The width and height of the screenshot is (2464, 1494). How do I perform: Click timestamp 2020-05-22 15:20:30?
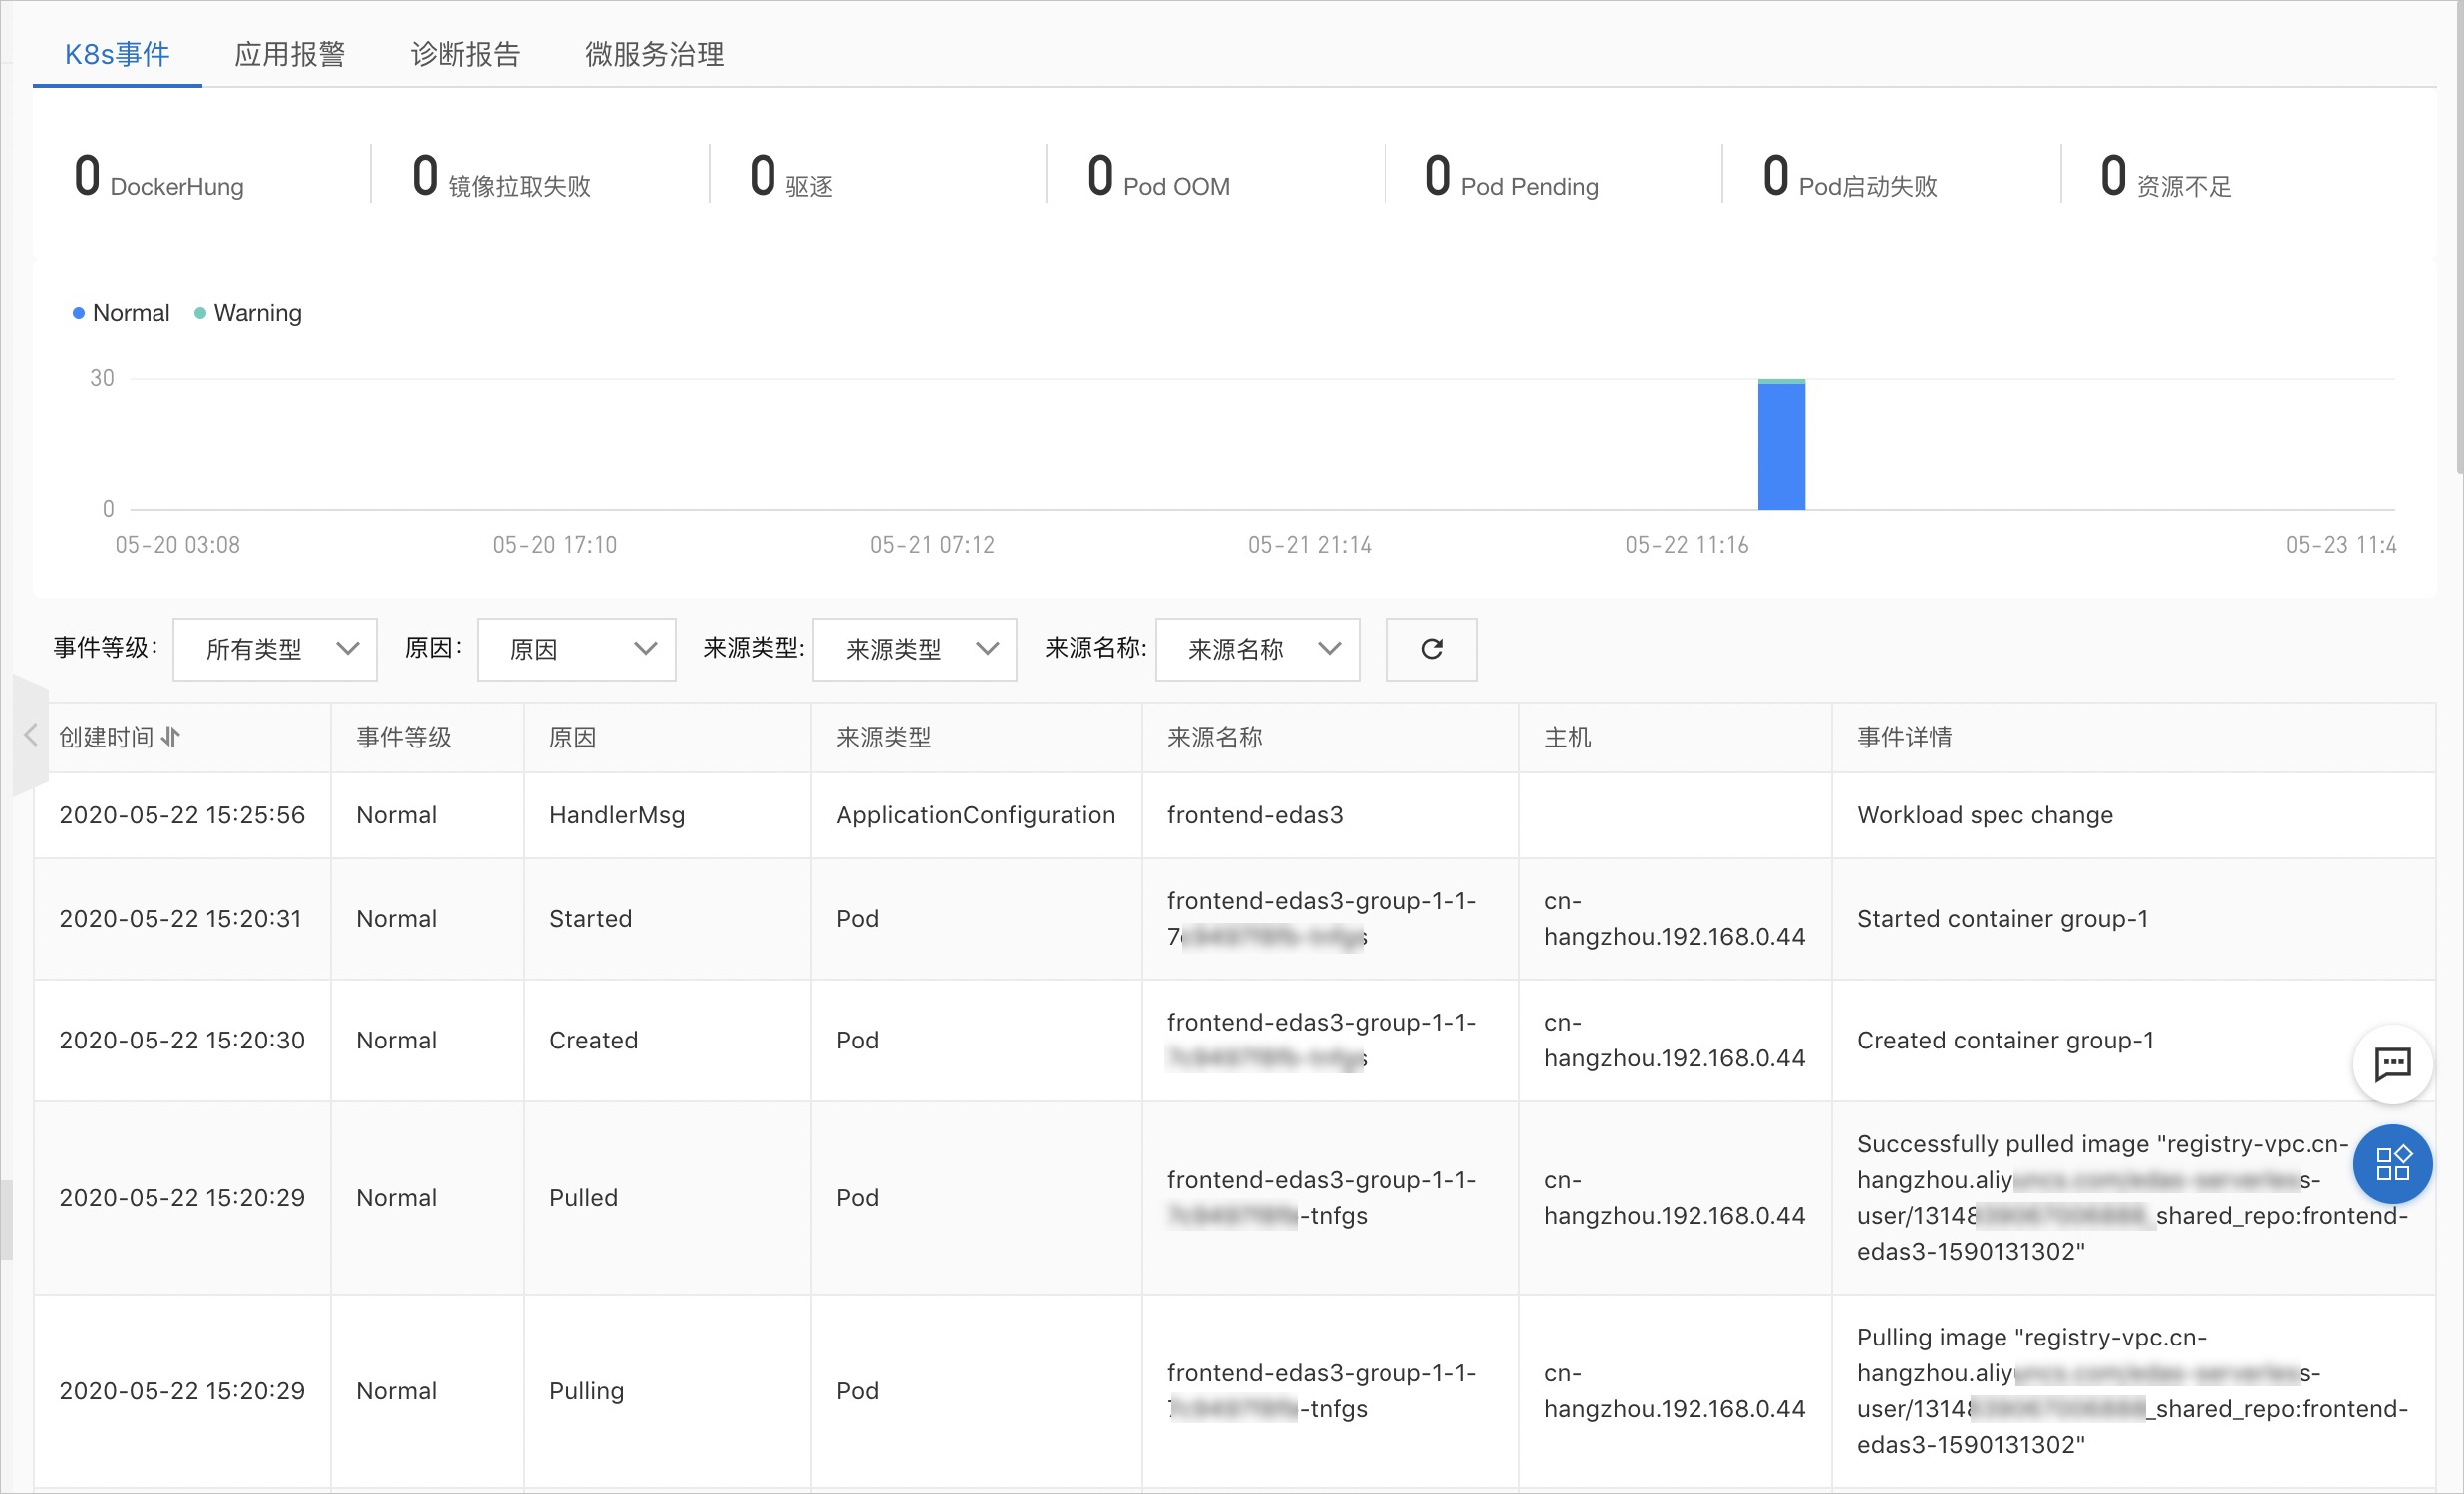(x=182, y=1040)
